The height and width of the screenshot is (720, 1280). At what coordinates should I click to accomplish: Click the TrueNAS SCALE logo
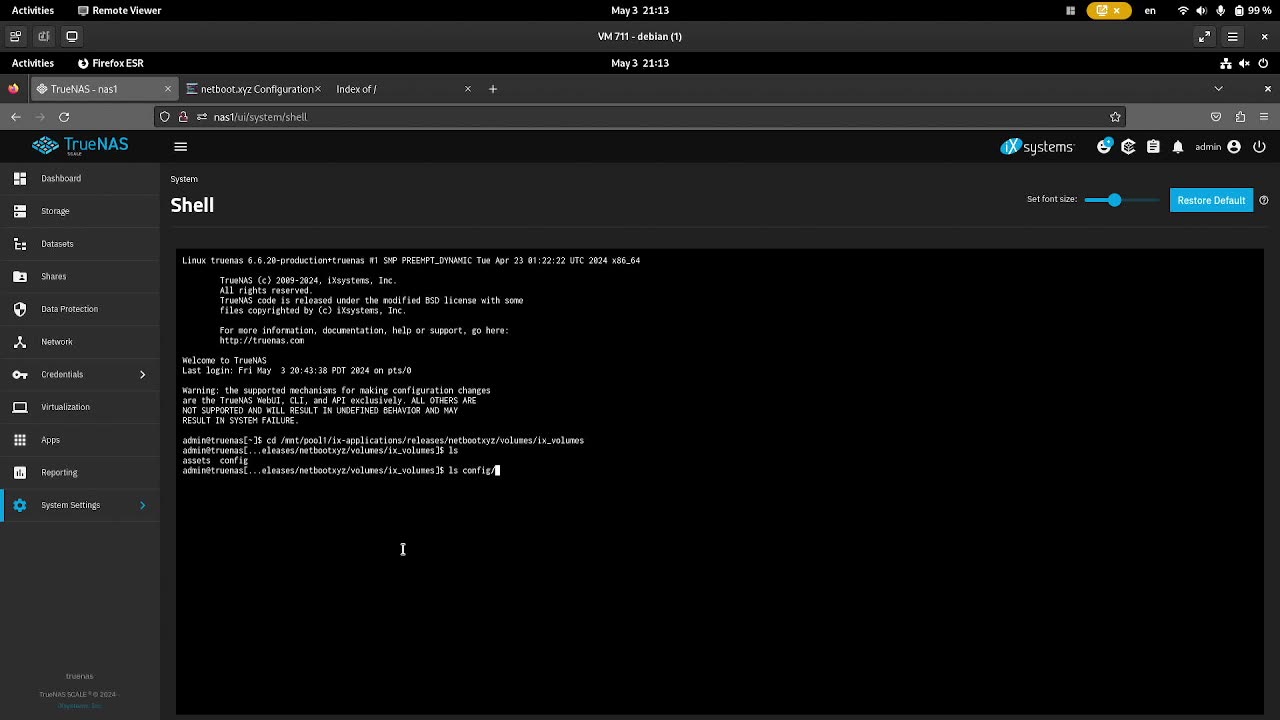tap(80, 146)
